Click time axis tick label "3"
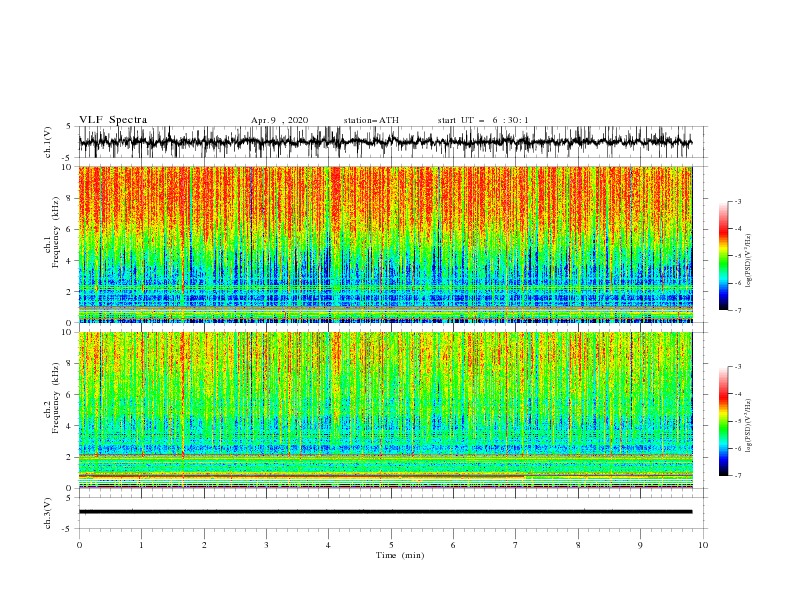This screenshot has width=792, height=612. point(266,545)
